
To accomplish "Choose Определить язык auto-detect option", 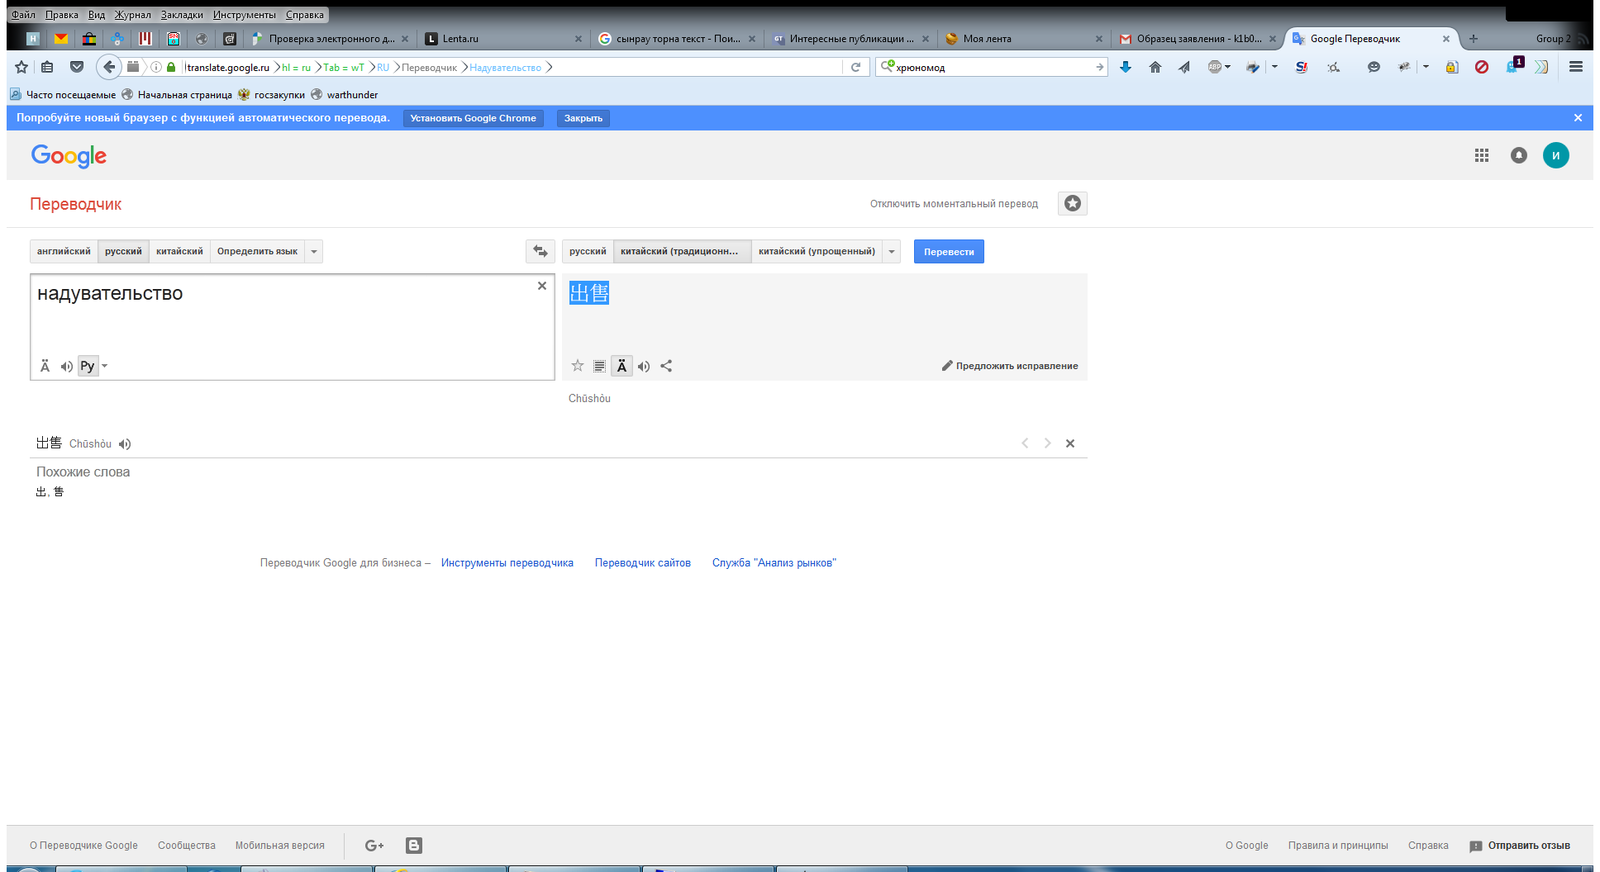I will pos(257,251).
